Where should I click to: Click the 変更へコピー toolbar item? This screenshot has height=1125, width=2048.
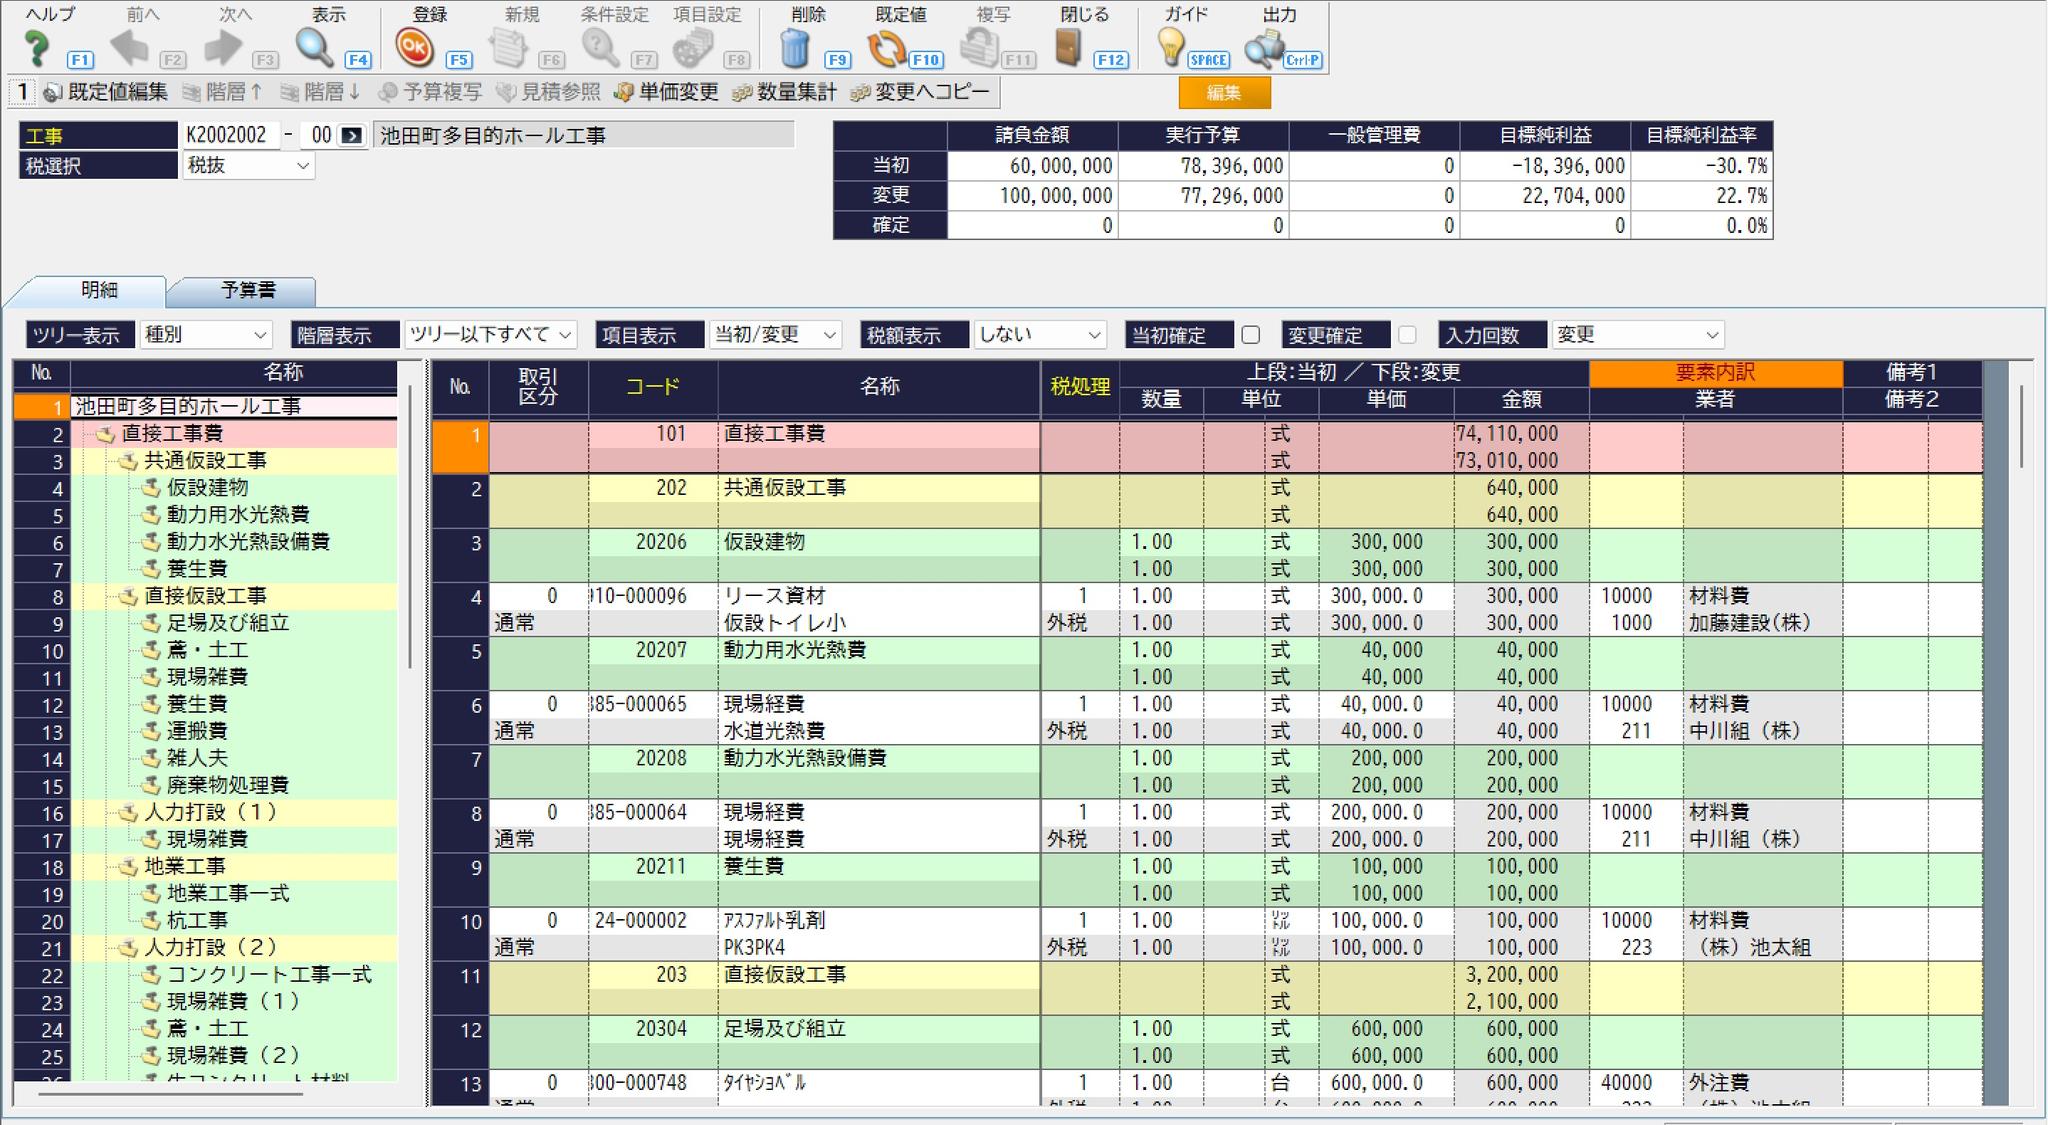pos(920,92)
